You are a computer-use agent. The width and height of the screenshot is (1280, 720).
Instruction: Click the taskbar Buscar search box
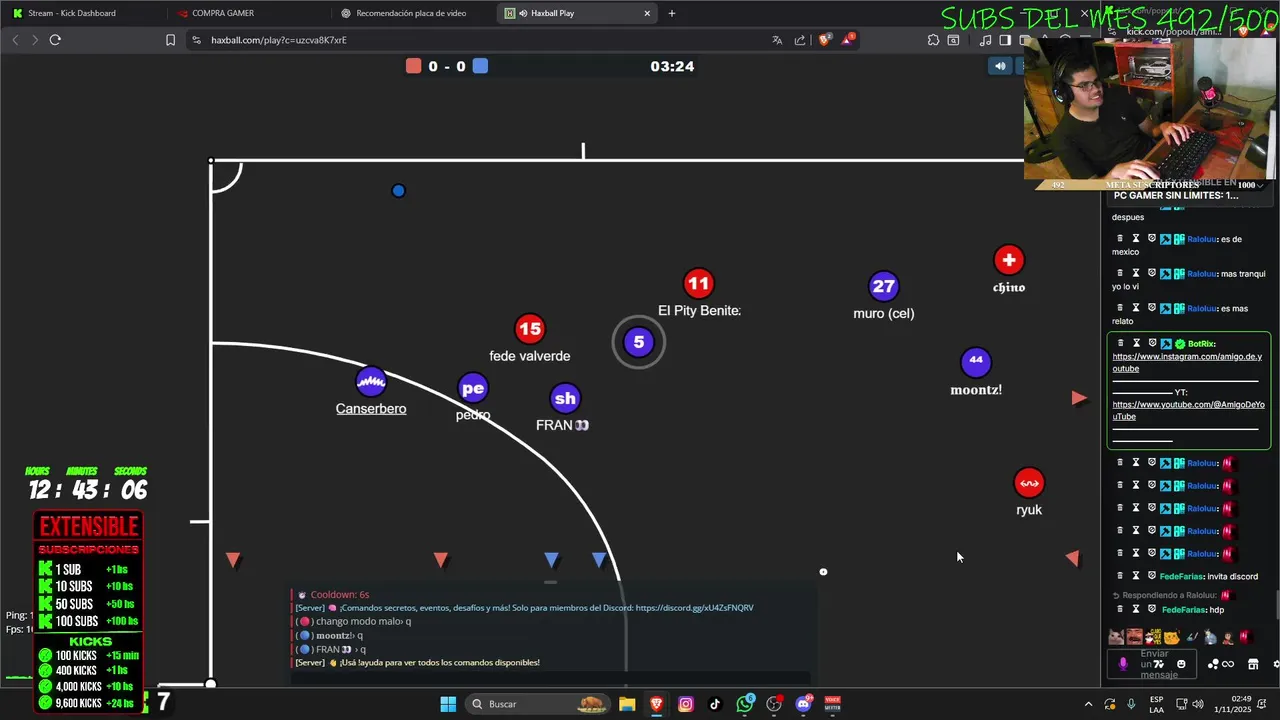pos(537,704)
